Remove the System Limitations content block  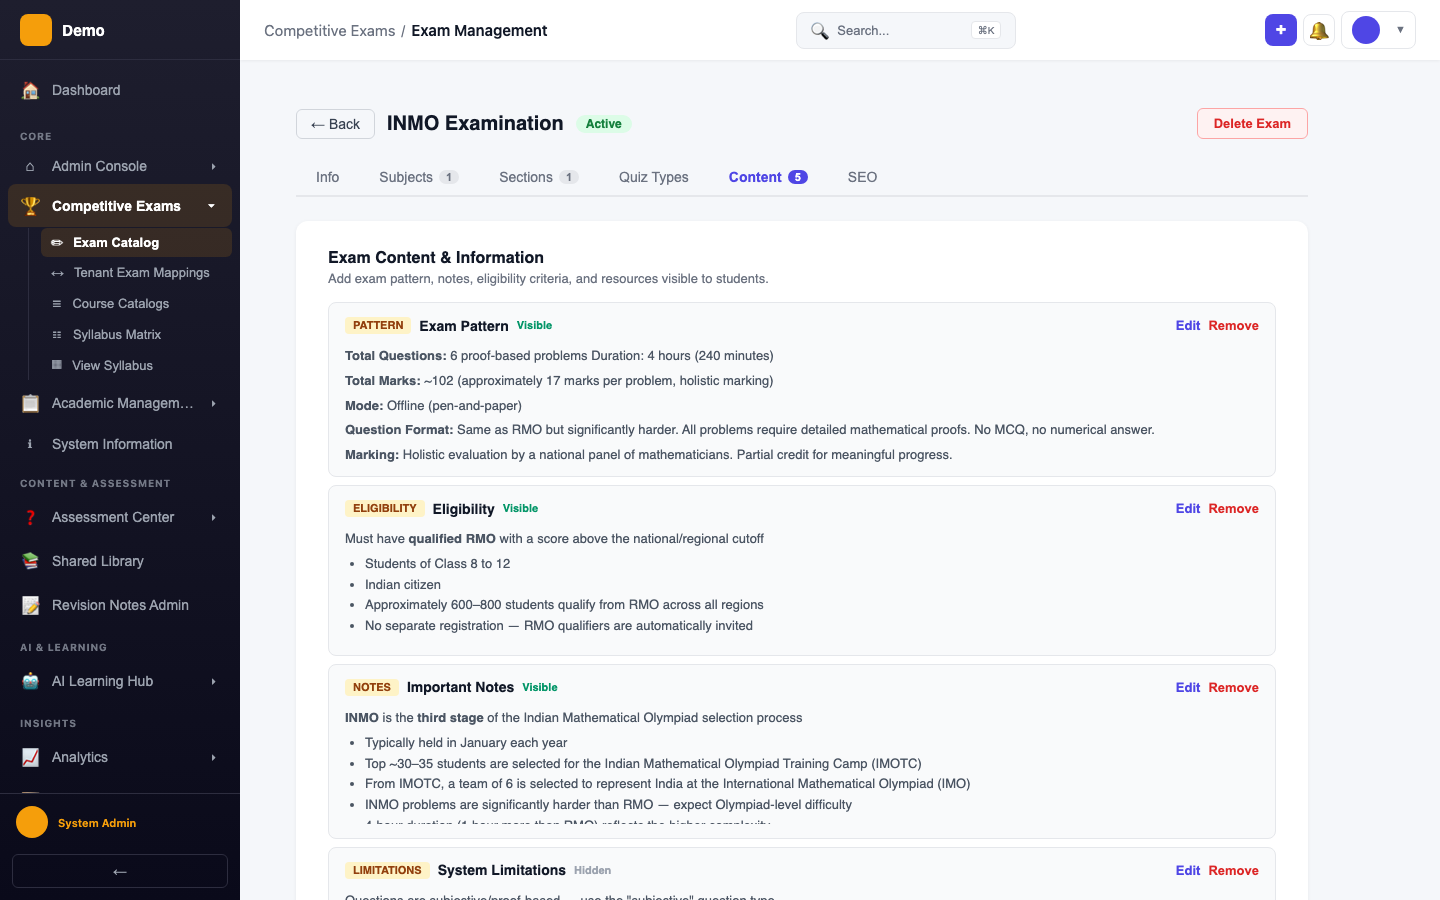pyautogui.click(x=1233, y=871)
